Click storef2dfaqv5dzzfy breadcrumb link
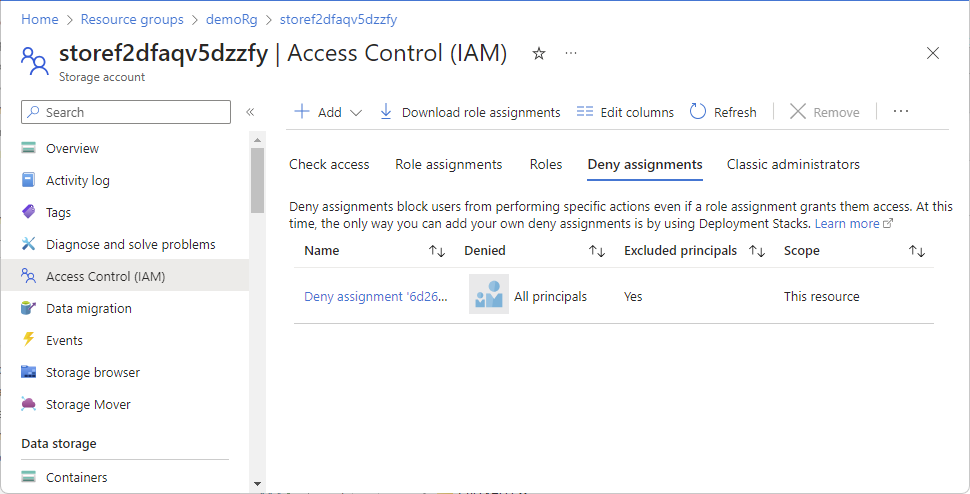This screenshot has width=970, height=494. pyautogui.click(x=338, y=20)
